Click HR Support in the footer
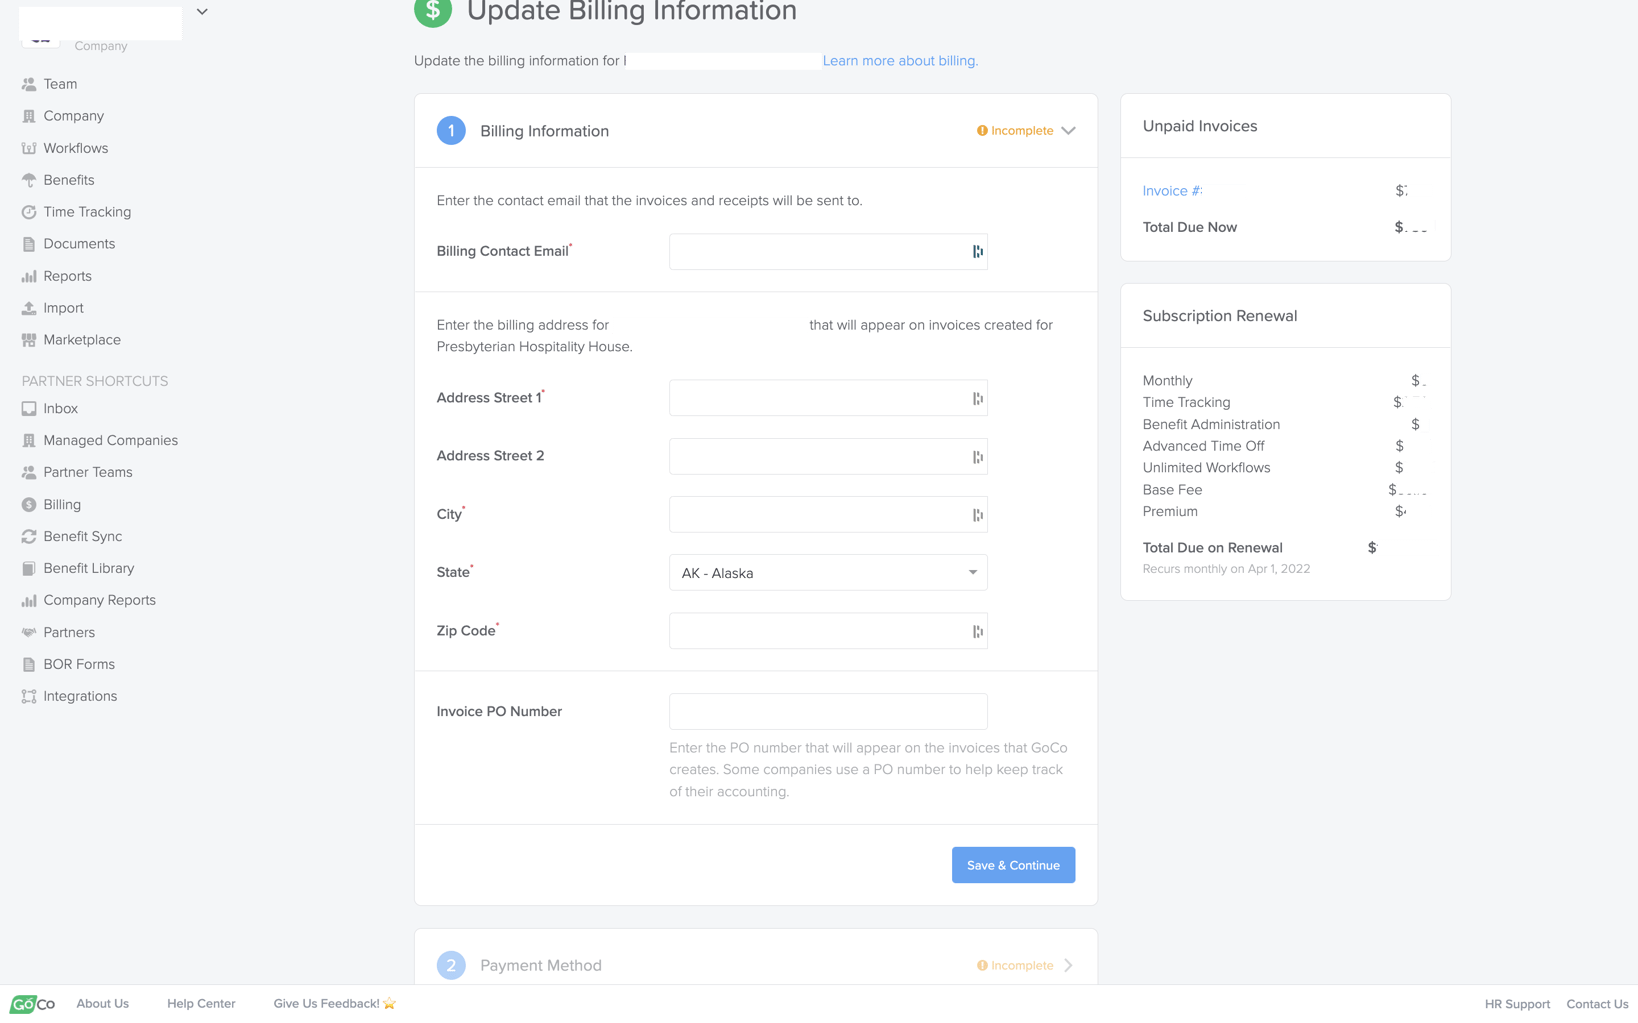This screenshot has height=1023, width=1638. (x=1517, y=1004)
